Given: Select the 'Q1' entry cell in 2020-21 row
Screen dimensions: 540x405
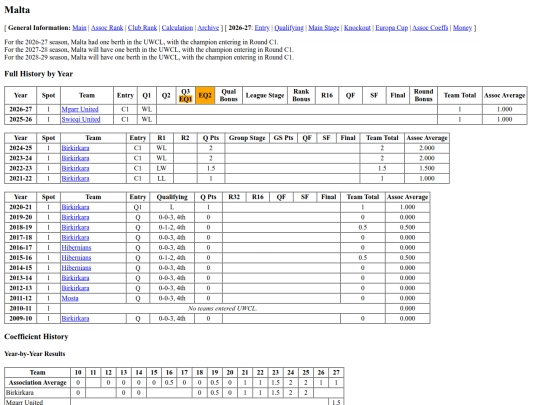Looking at the screenshot, I should (x=138, y=207).
